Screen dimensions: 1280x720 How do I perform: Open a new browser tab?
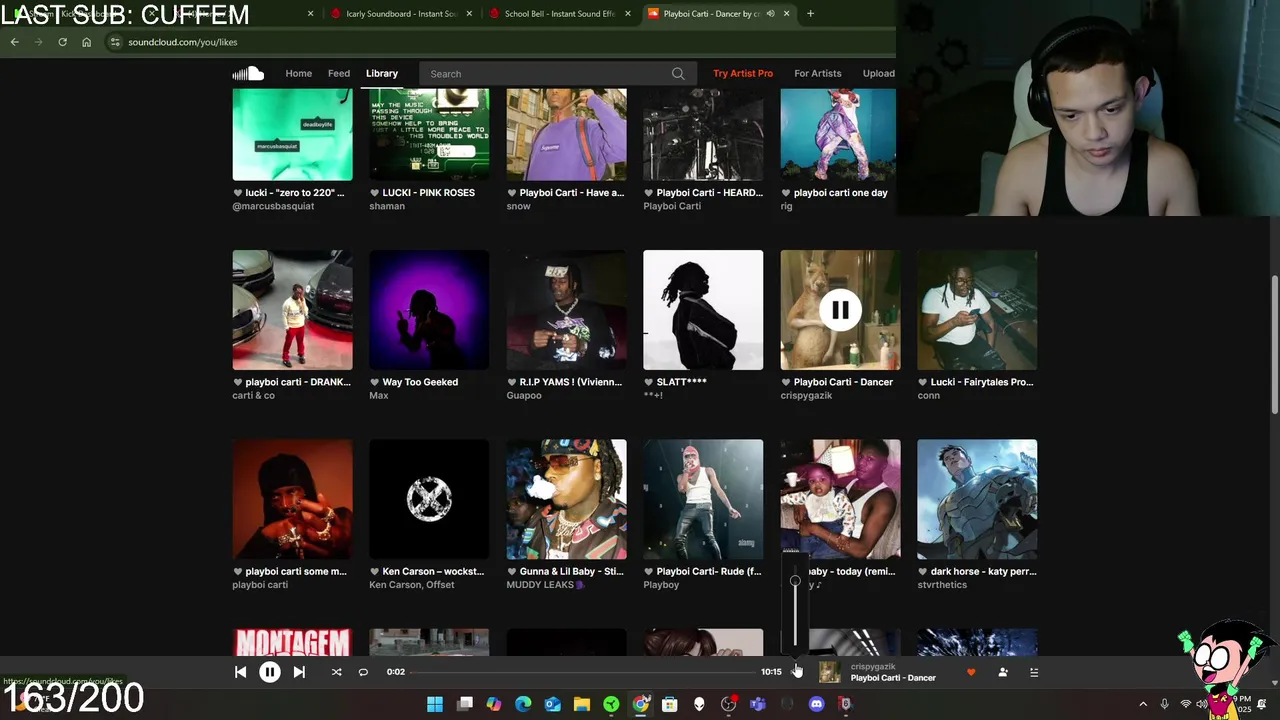[810, 14]
